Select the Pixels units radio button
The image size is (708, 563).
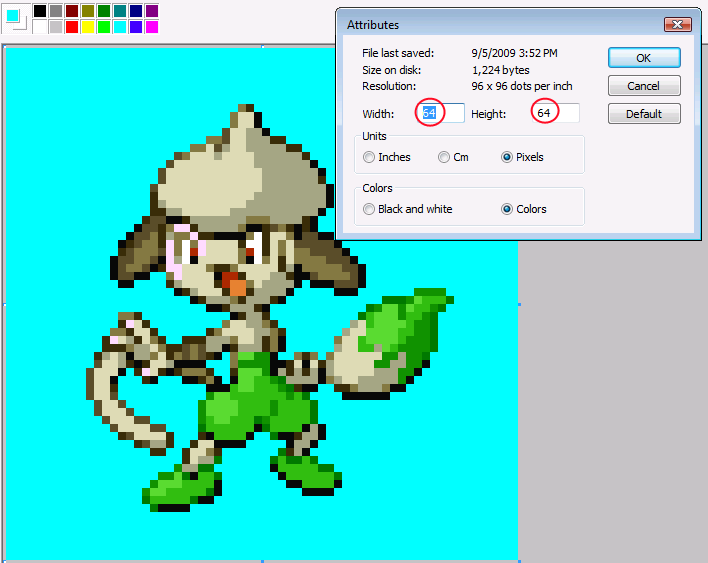point(507,157)
